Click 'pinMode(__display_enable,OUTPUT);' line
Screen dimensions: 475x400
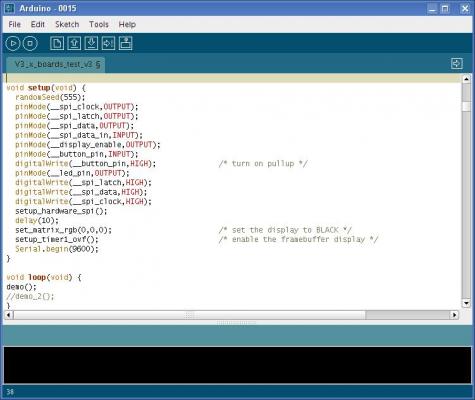click(88, 145)
